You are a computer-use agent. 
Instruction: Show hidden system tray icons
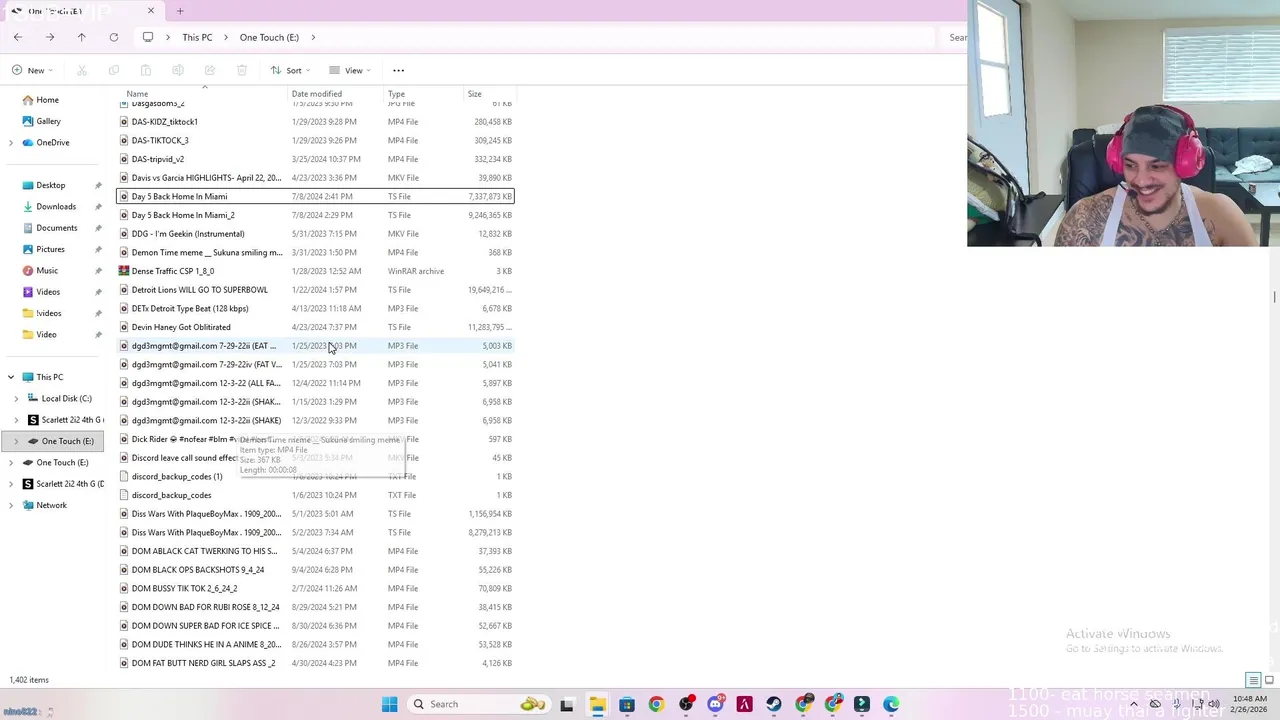coord(1134,704)
